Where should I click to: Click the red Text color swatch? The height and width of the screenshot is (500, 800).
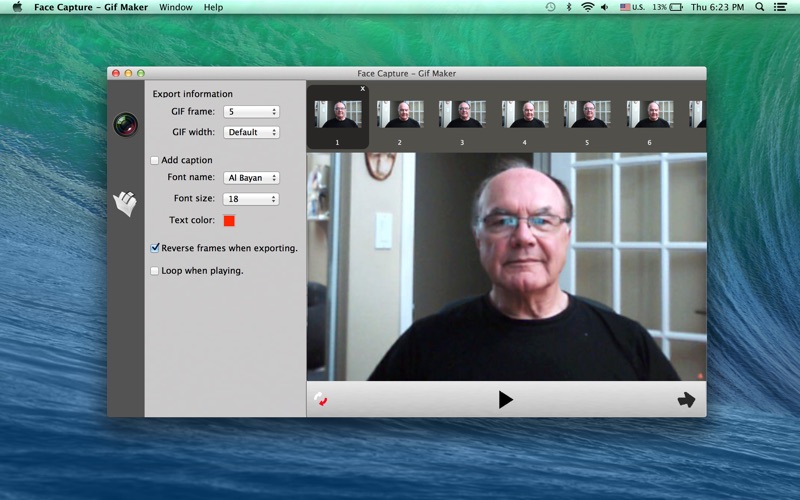click(229, 220)
